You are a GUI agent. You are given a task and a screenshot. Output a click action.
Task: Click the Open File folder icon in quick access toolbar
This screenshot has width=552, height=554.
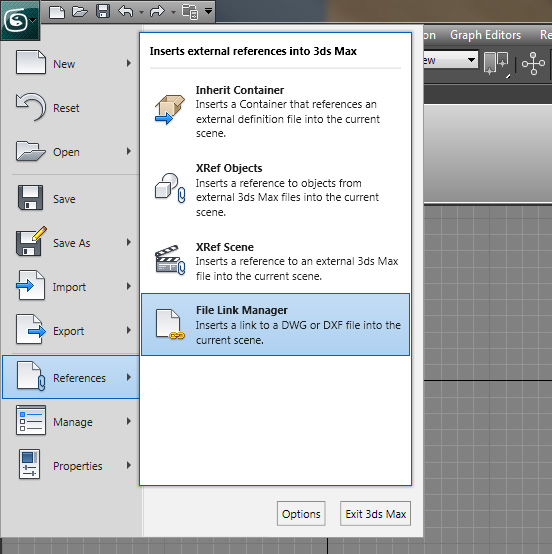point(80,12)
